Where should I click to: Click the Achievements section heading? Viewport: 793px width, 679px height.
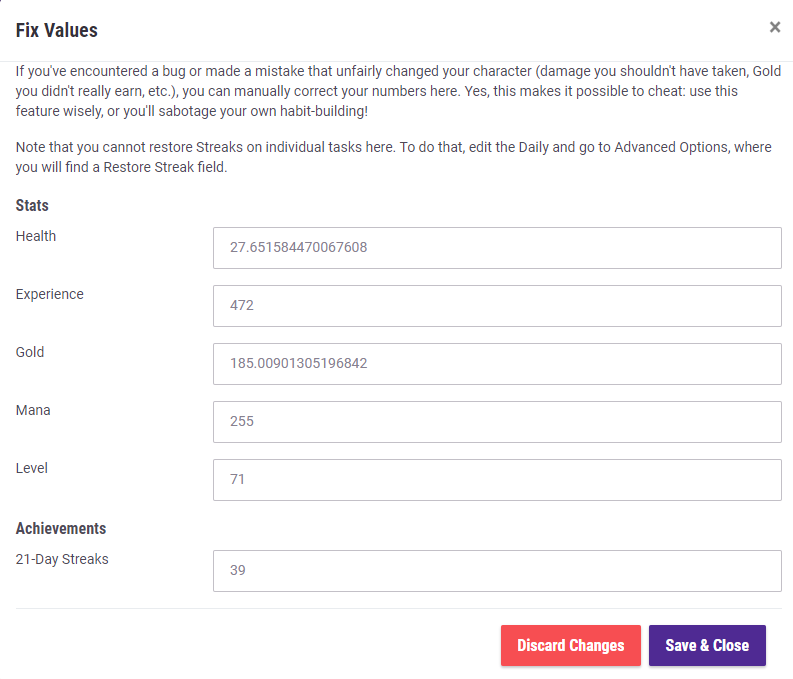click(x=61, y=529)
